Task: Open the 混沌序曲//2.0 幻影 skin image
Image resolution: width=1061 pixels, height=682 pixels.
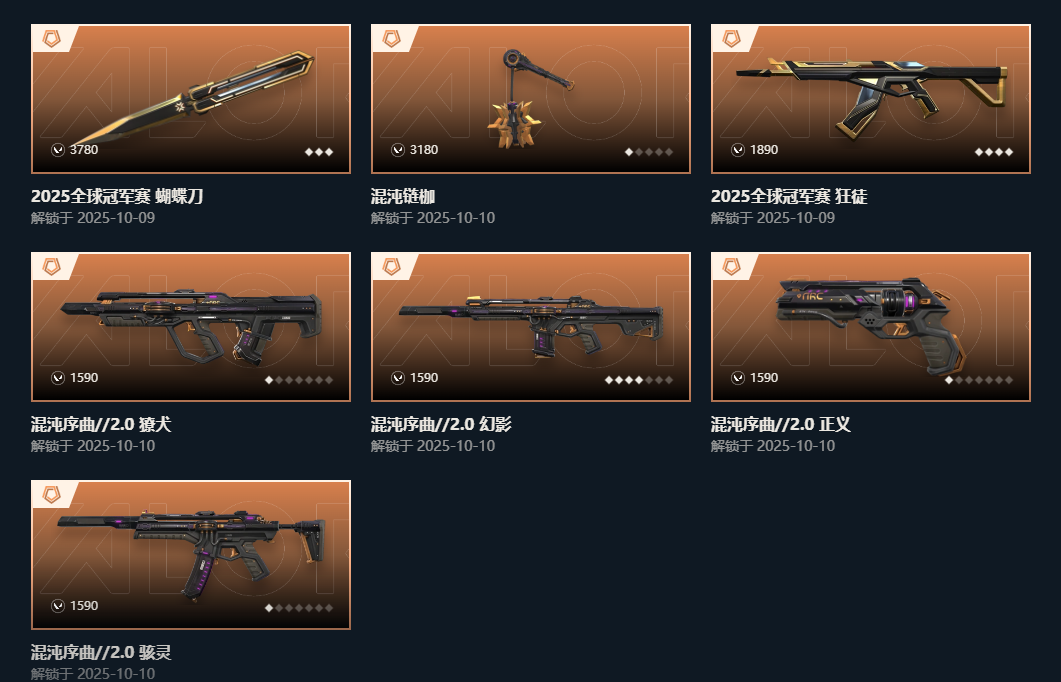Action: [530, 327]
